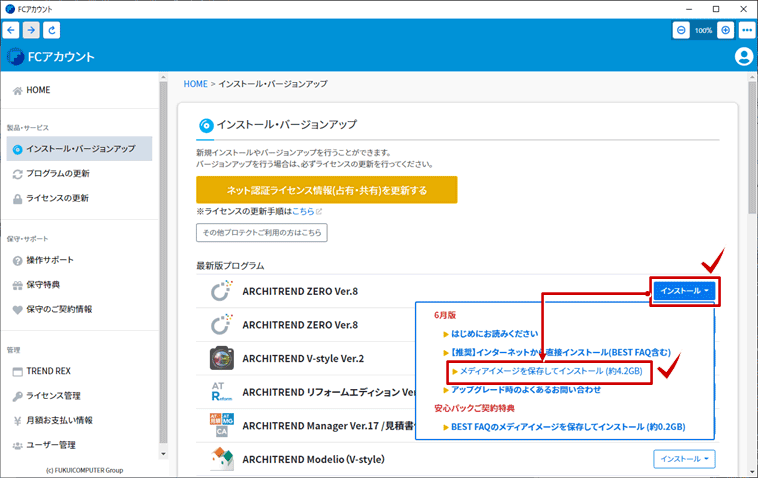
Task: Click the first ARCHITREND ZERO Ver.8 product name
Action: (300, 291)
